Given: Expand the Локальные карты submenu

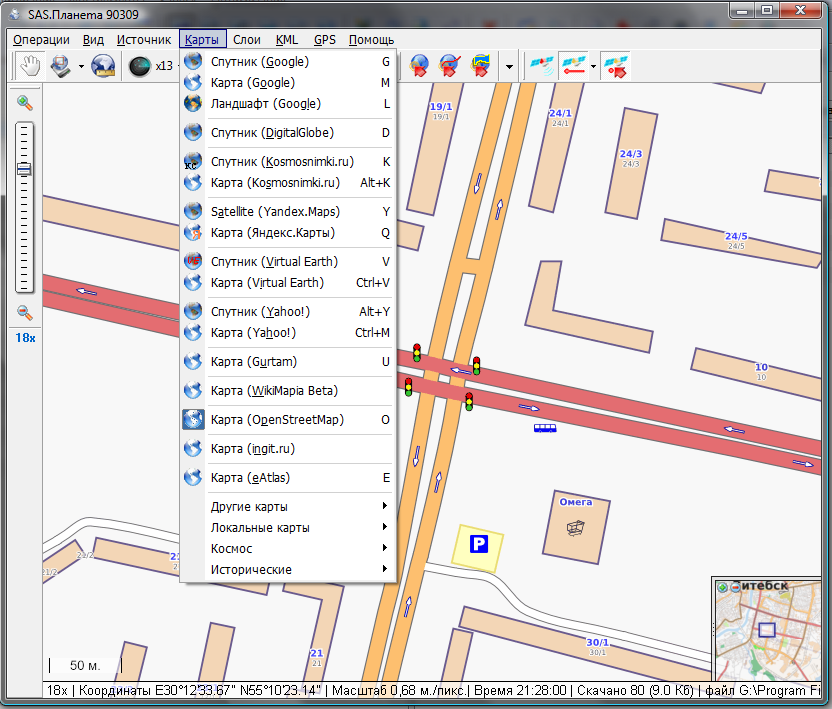Looking at the screenshot, I should [288, 528].
